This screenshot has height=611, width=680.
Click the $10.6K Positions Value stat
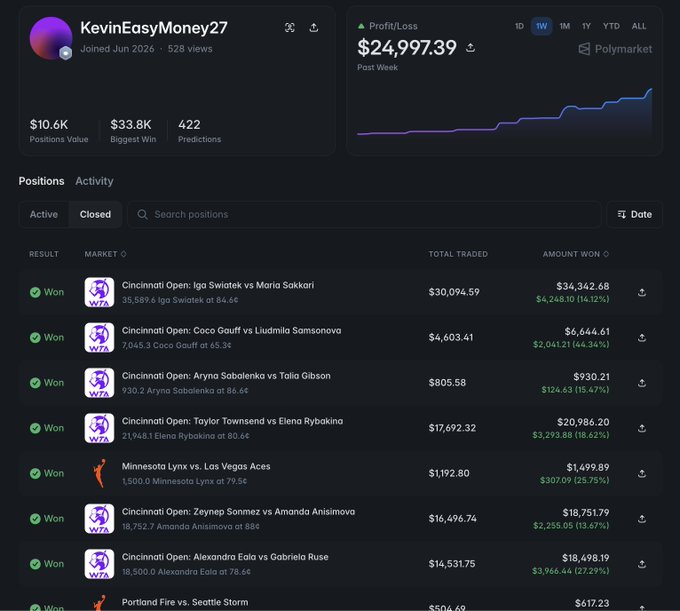tap(59, 131)
